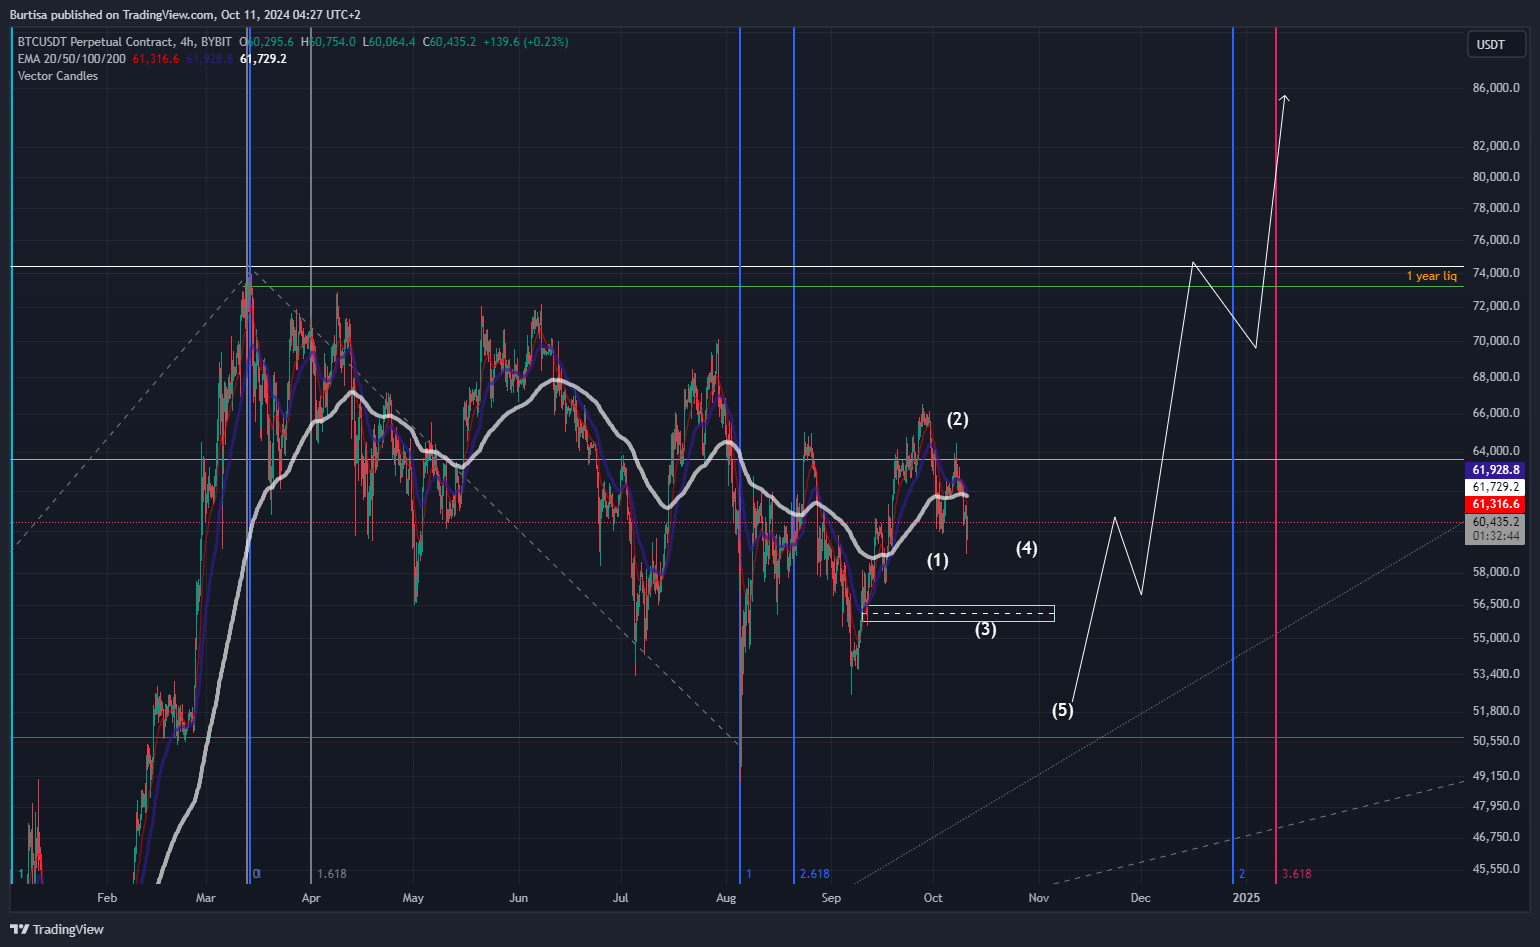
Task: Click the 66,000.0 price axis label
Action: (1496, 413)
